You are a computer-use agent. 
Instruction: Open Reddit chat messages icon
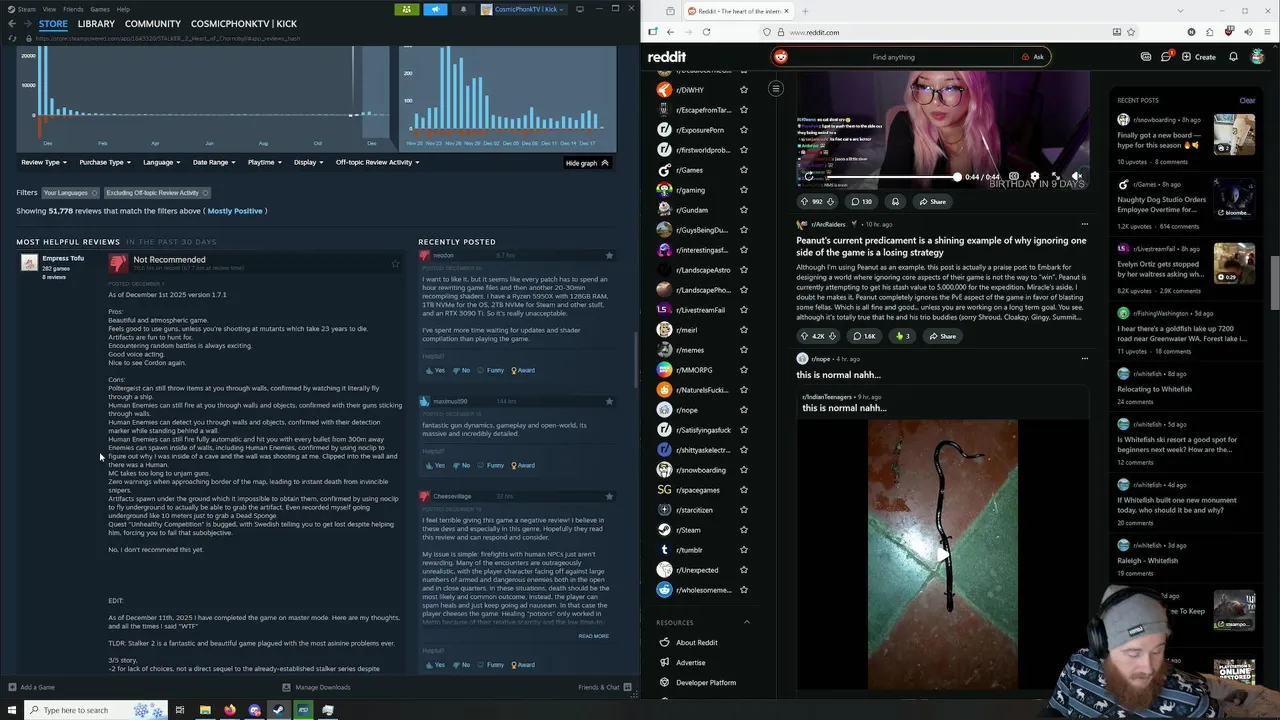[x=1166, y=57]
